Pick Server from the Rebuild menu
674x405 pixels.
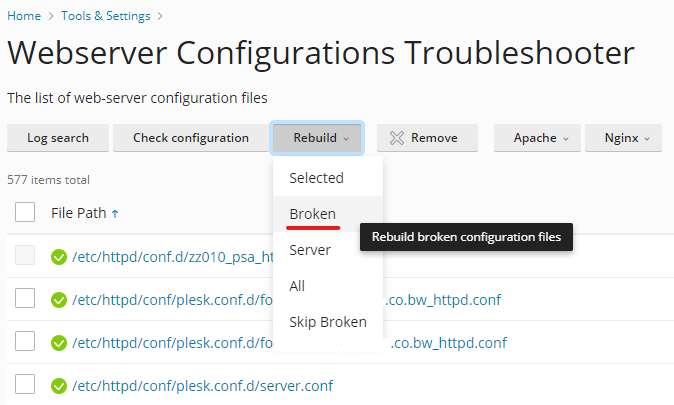click(310, 250)
